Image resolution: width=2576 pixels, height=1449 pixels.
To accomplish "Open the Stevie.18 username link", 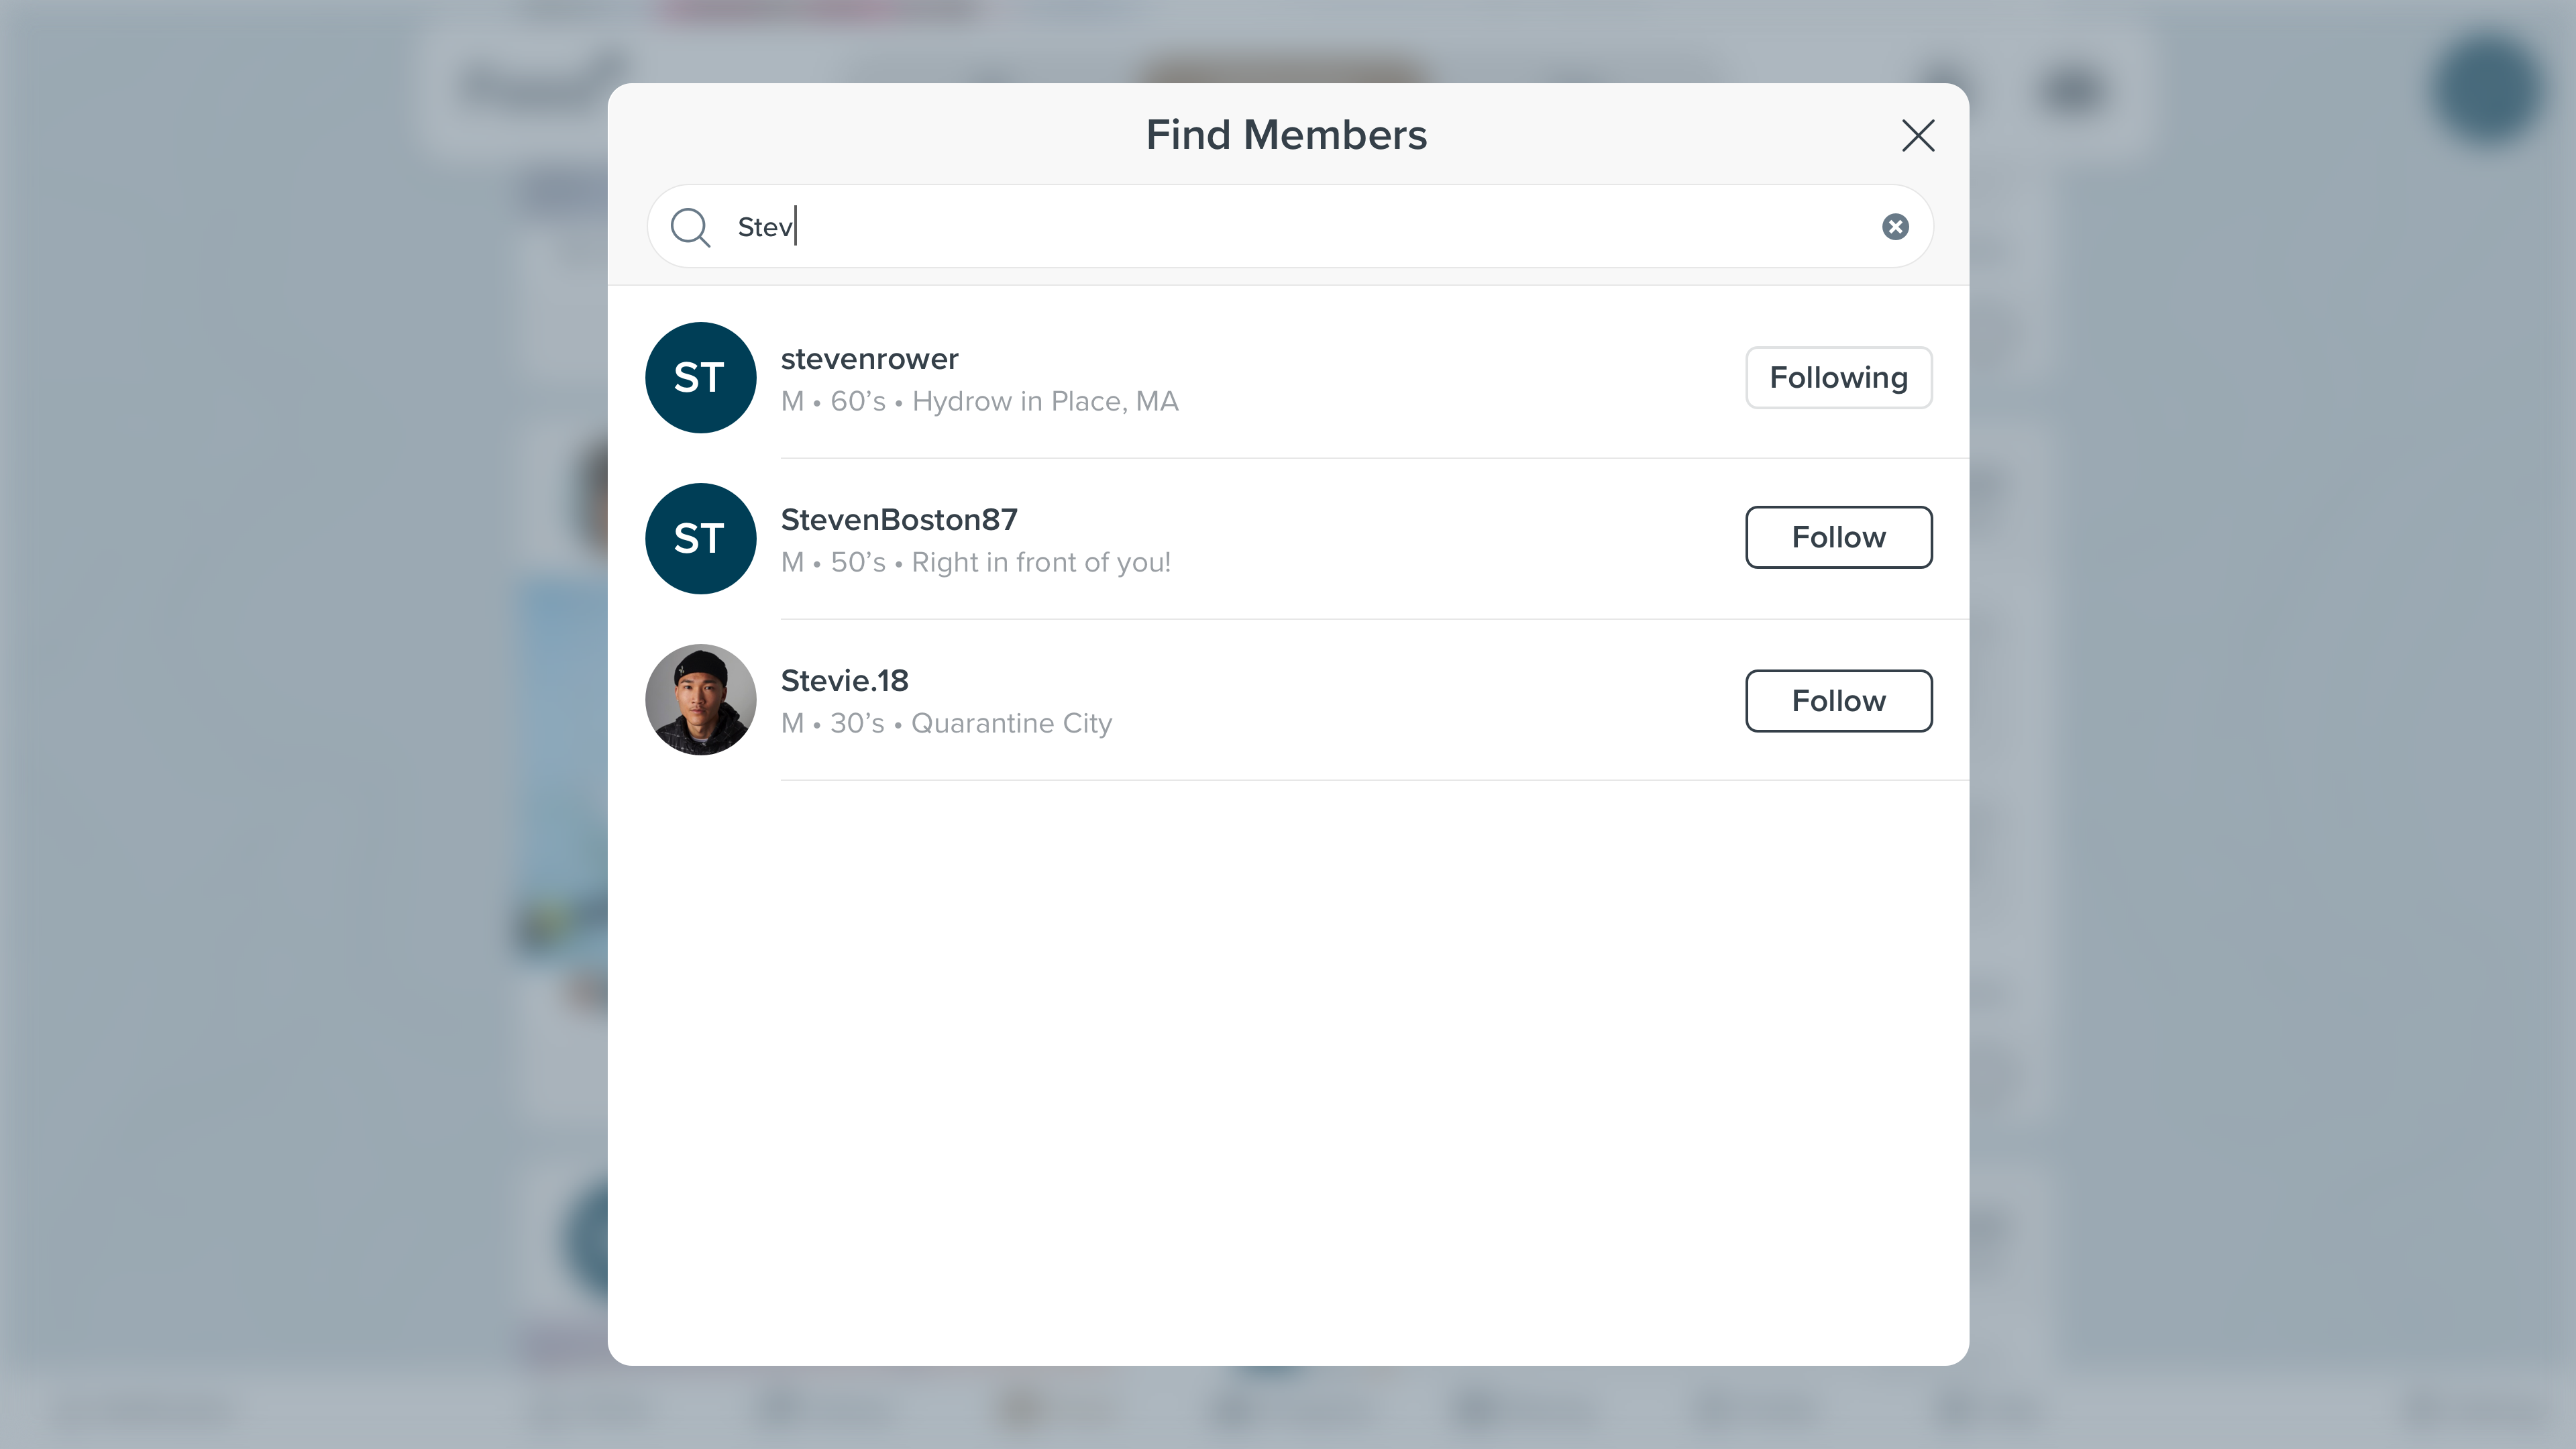I will click(x=844, y=680).
